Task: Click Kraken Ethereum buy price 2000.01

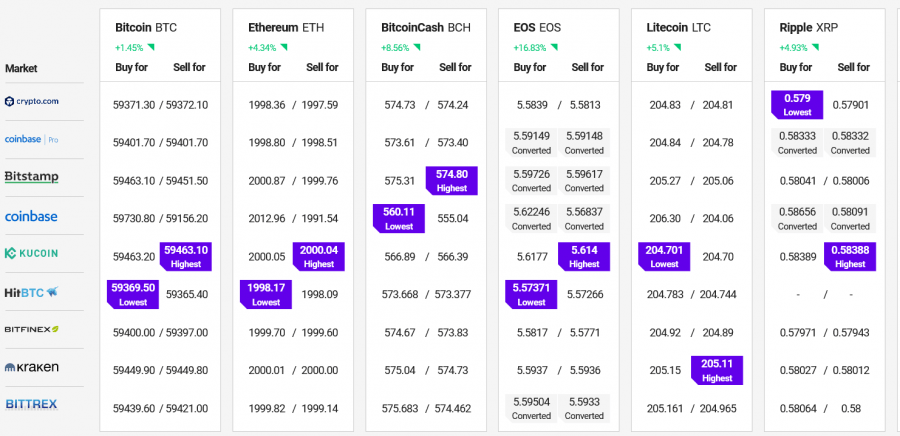Action: point(267,371)
